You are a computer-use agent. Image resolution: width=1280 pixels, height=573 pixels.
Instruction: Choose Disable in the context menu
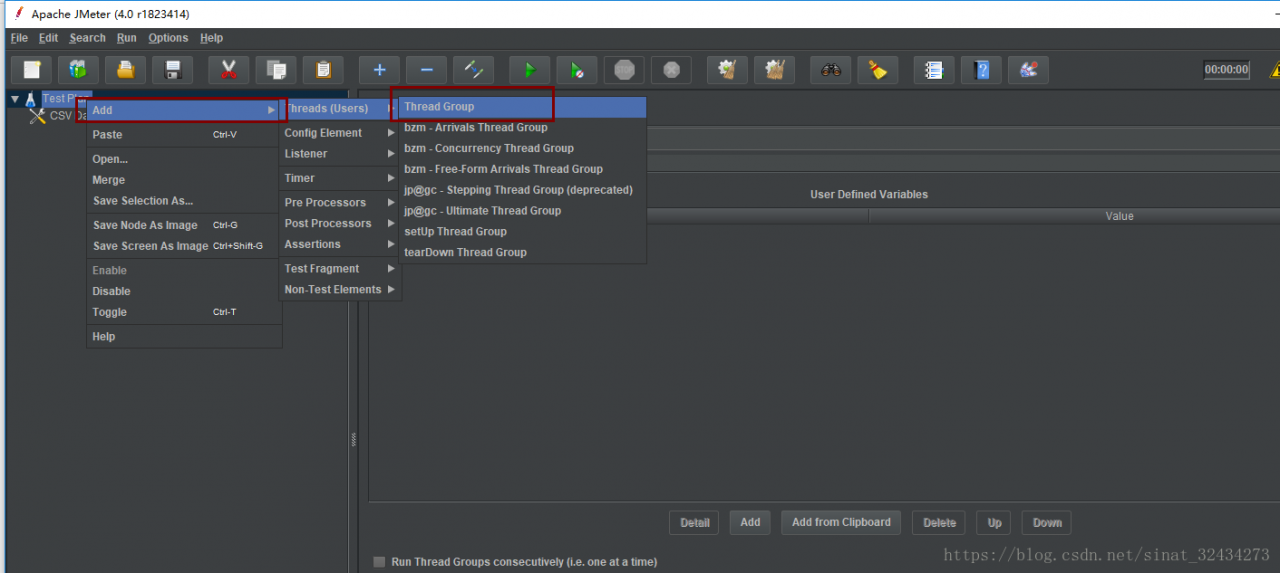(184, 291)
